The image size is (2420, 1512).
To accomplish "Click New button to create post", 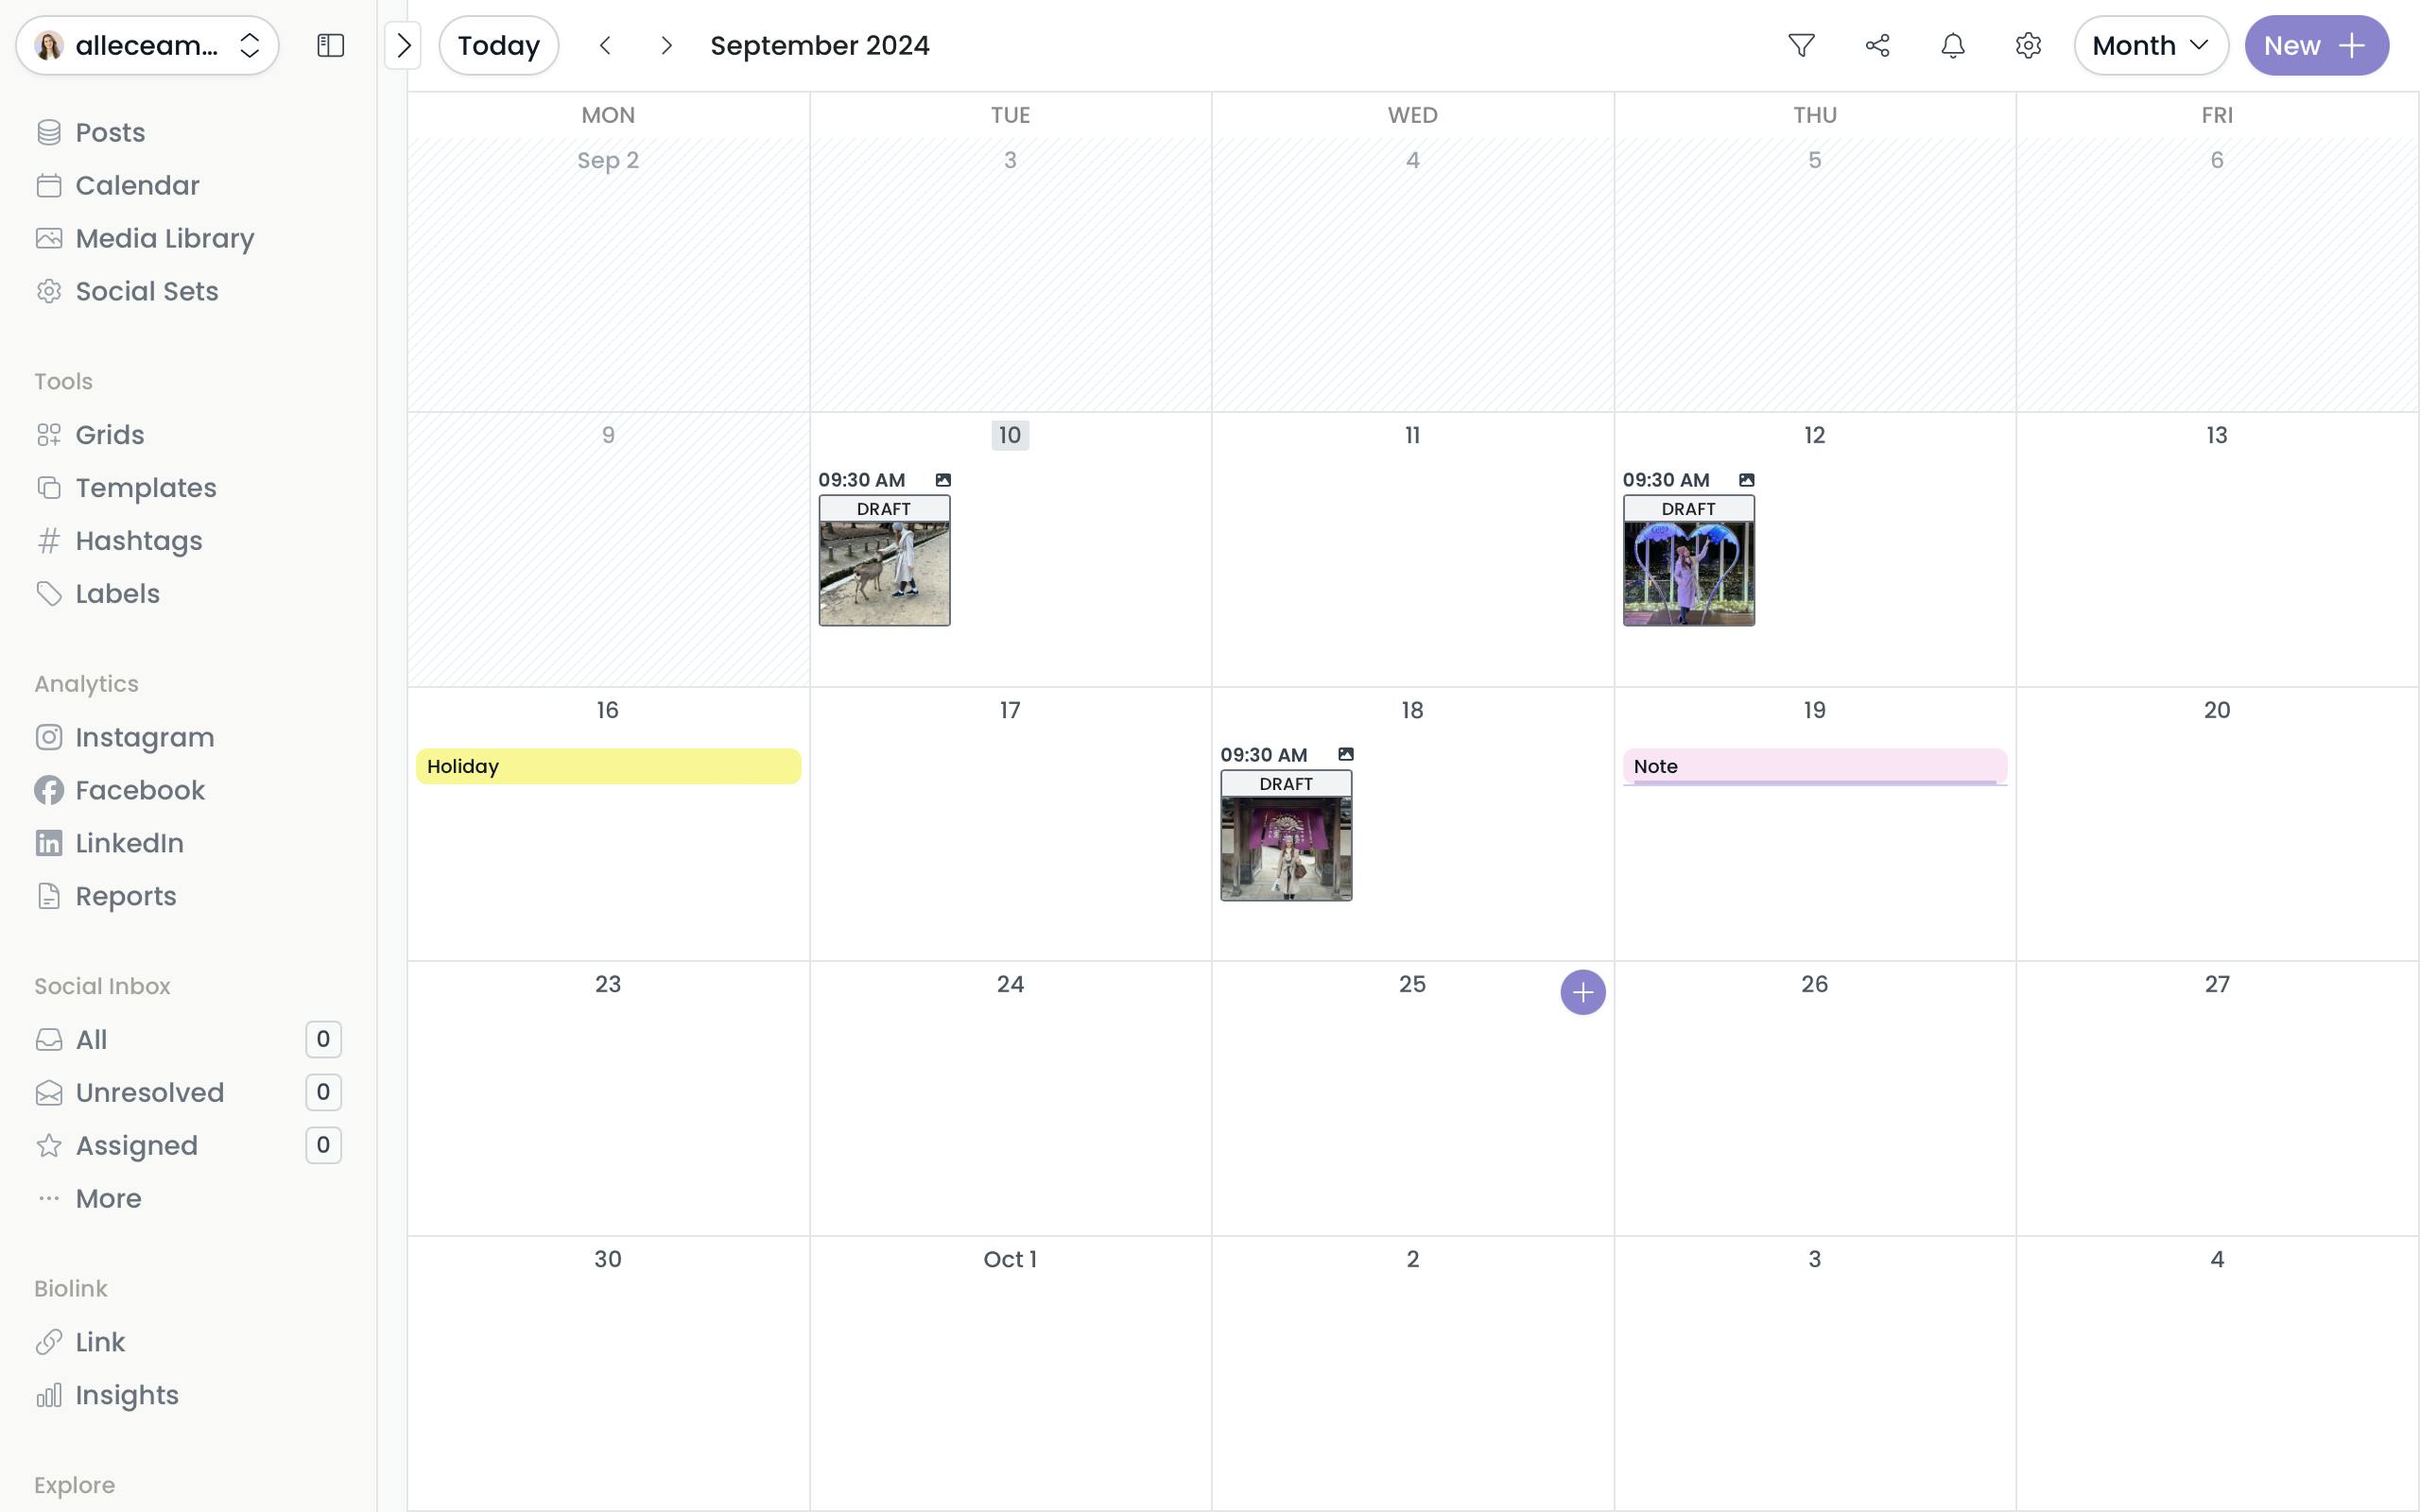I will click(2315, 43).
